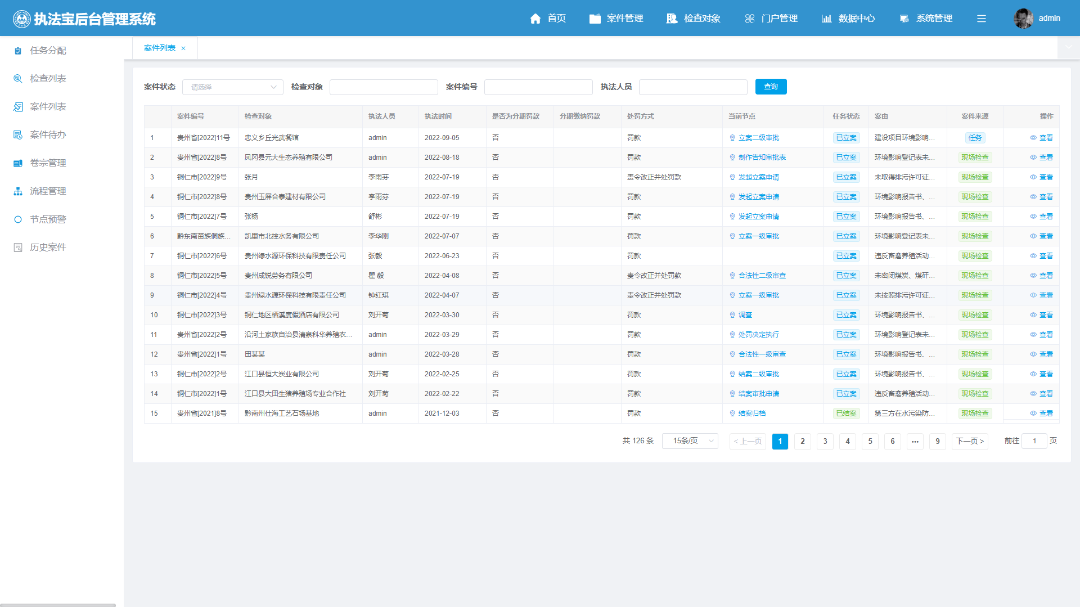Select the 2022-06-23 date cell
This screenshot has height=607, width=1080.
pyautogui.click(x=442, y=256)
